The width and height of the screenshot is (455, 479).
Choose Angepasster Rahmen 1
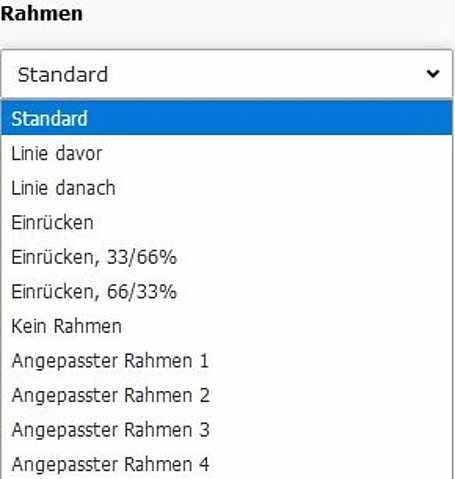point(227,361)
